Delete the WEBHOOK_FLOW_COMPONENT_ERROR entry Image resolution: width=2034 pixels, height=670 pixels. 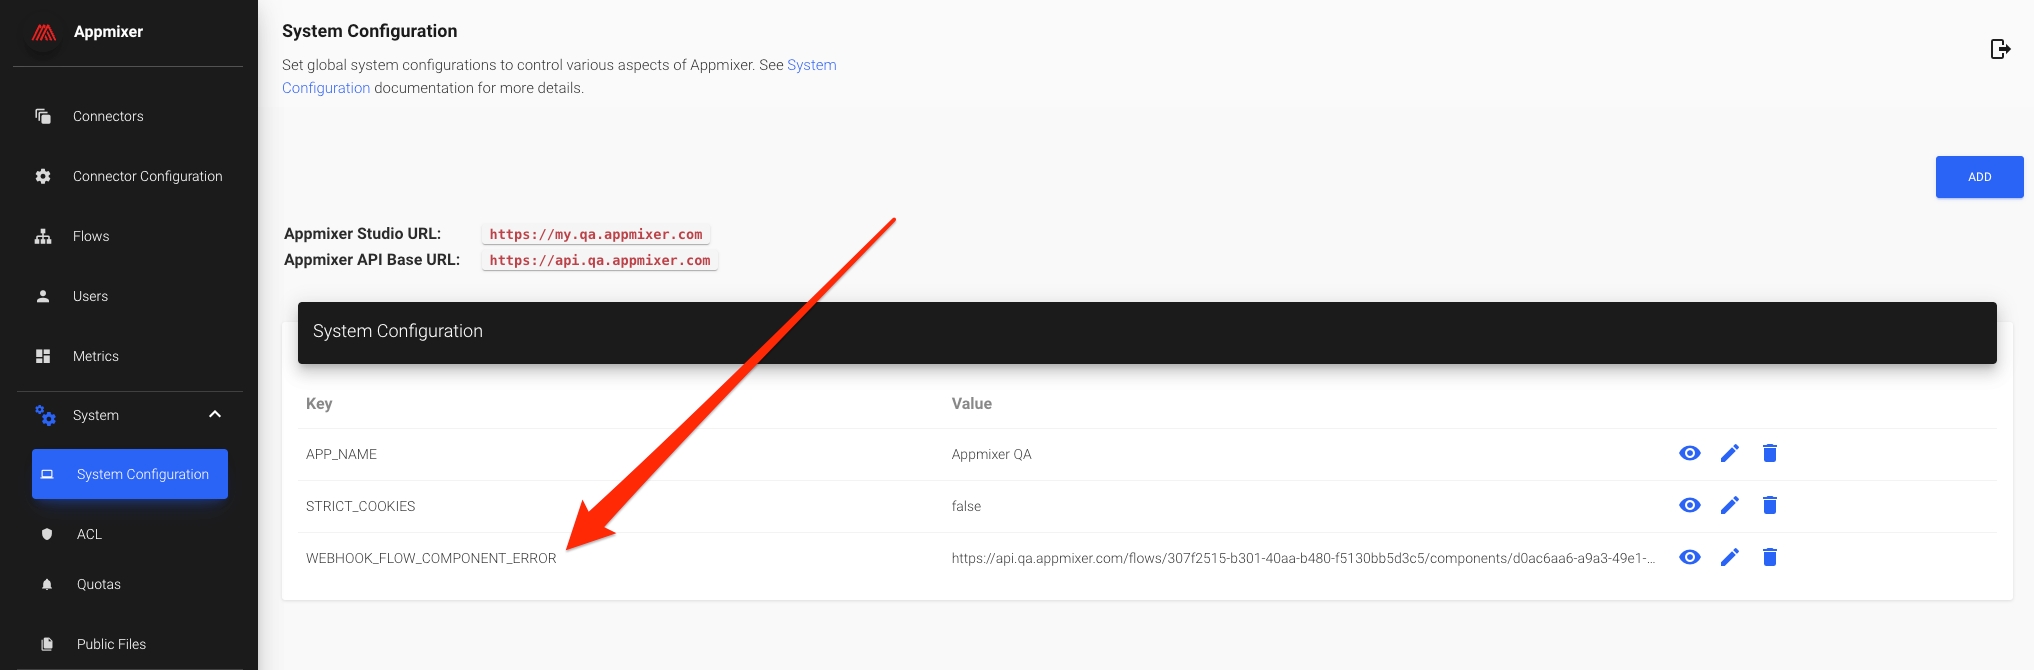1769,558
